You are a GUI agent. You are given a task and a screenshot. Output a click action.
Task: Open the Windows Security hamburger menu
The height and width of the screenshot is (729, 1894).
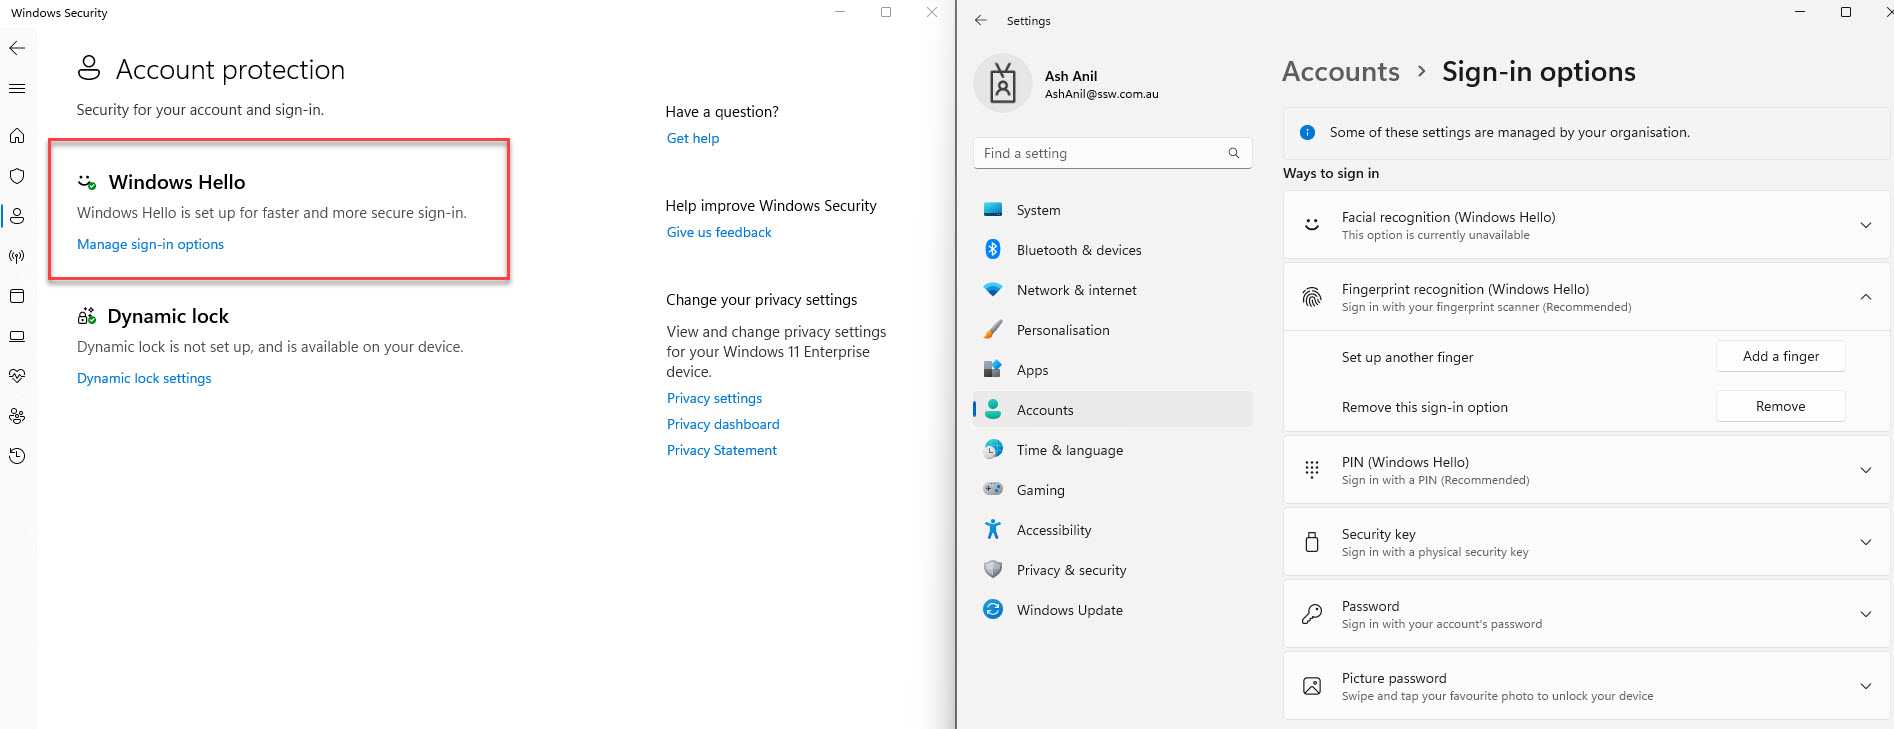point(17,89)
